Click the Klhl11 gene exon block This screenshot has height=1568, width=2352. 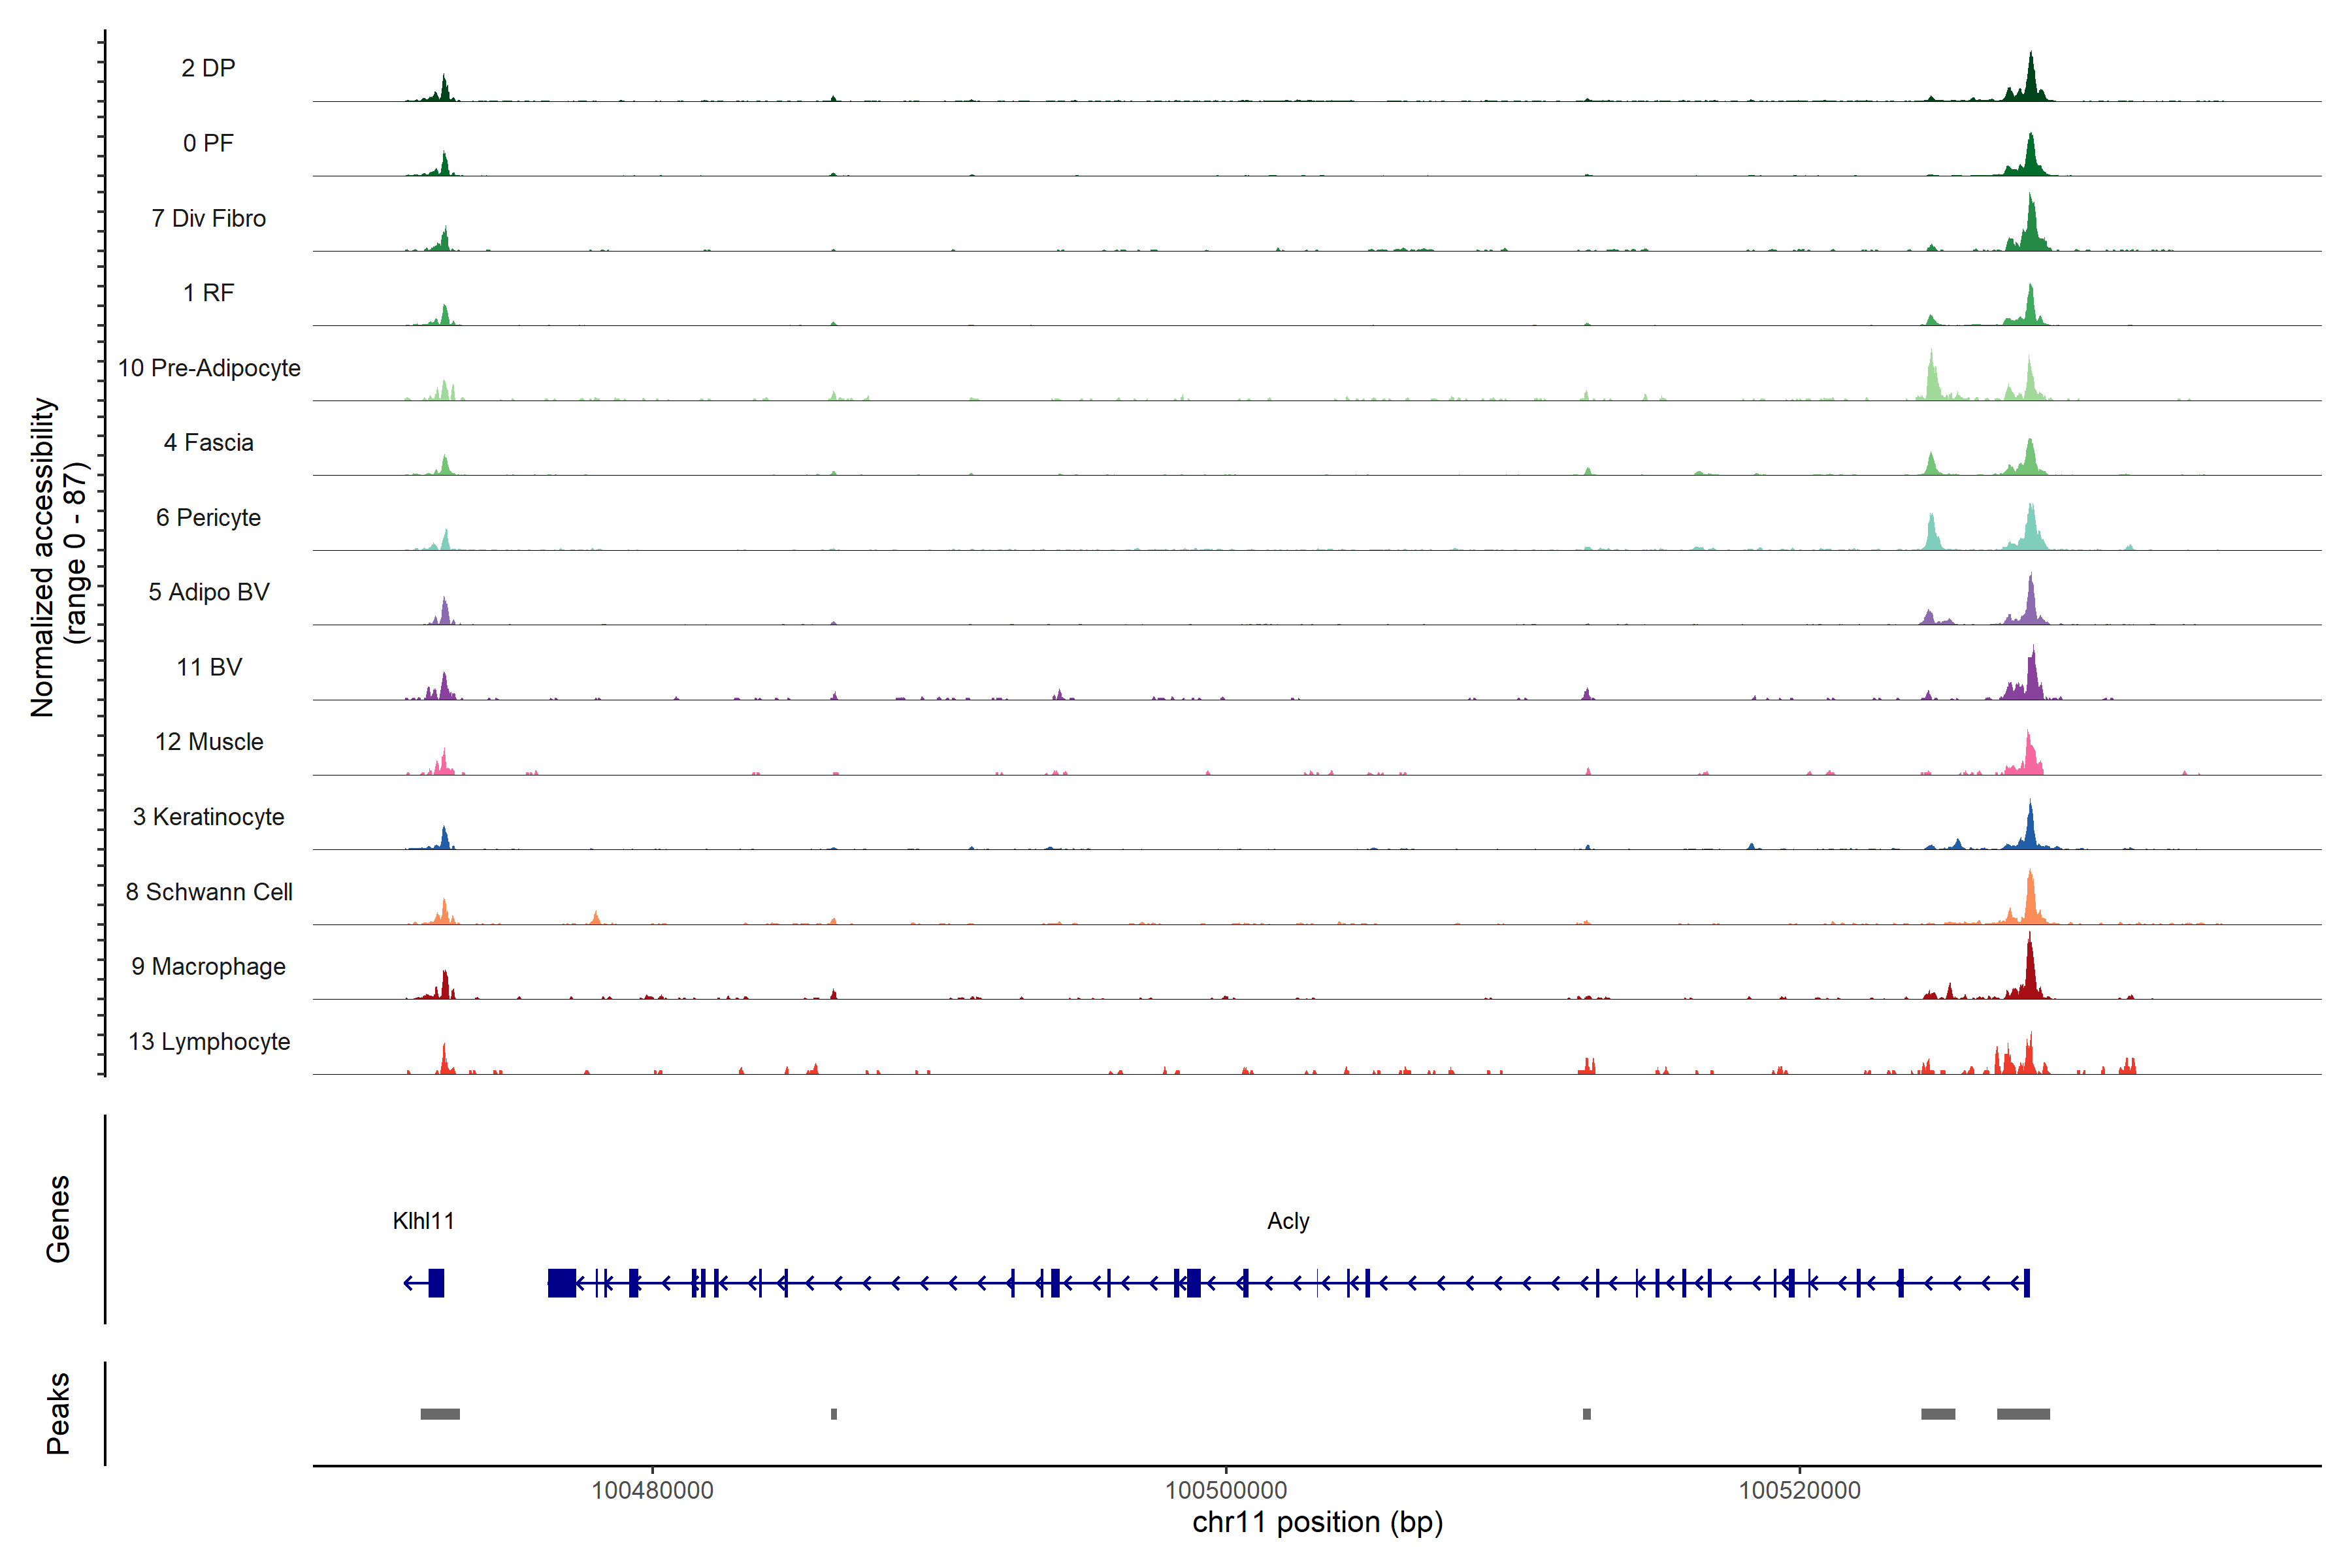[x=436, y=1283]
